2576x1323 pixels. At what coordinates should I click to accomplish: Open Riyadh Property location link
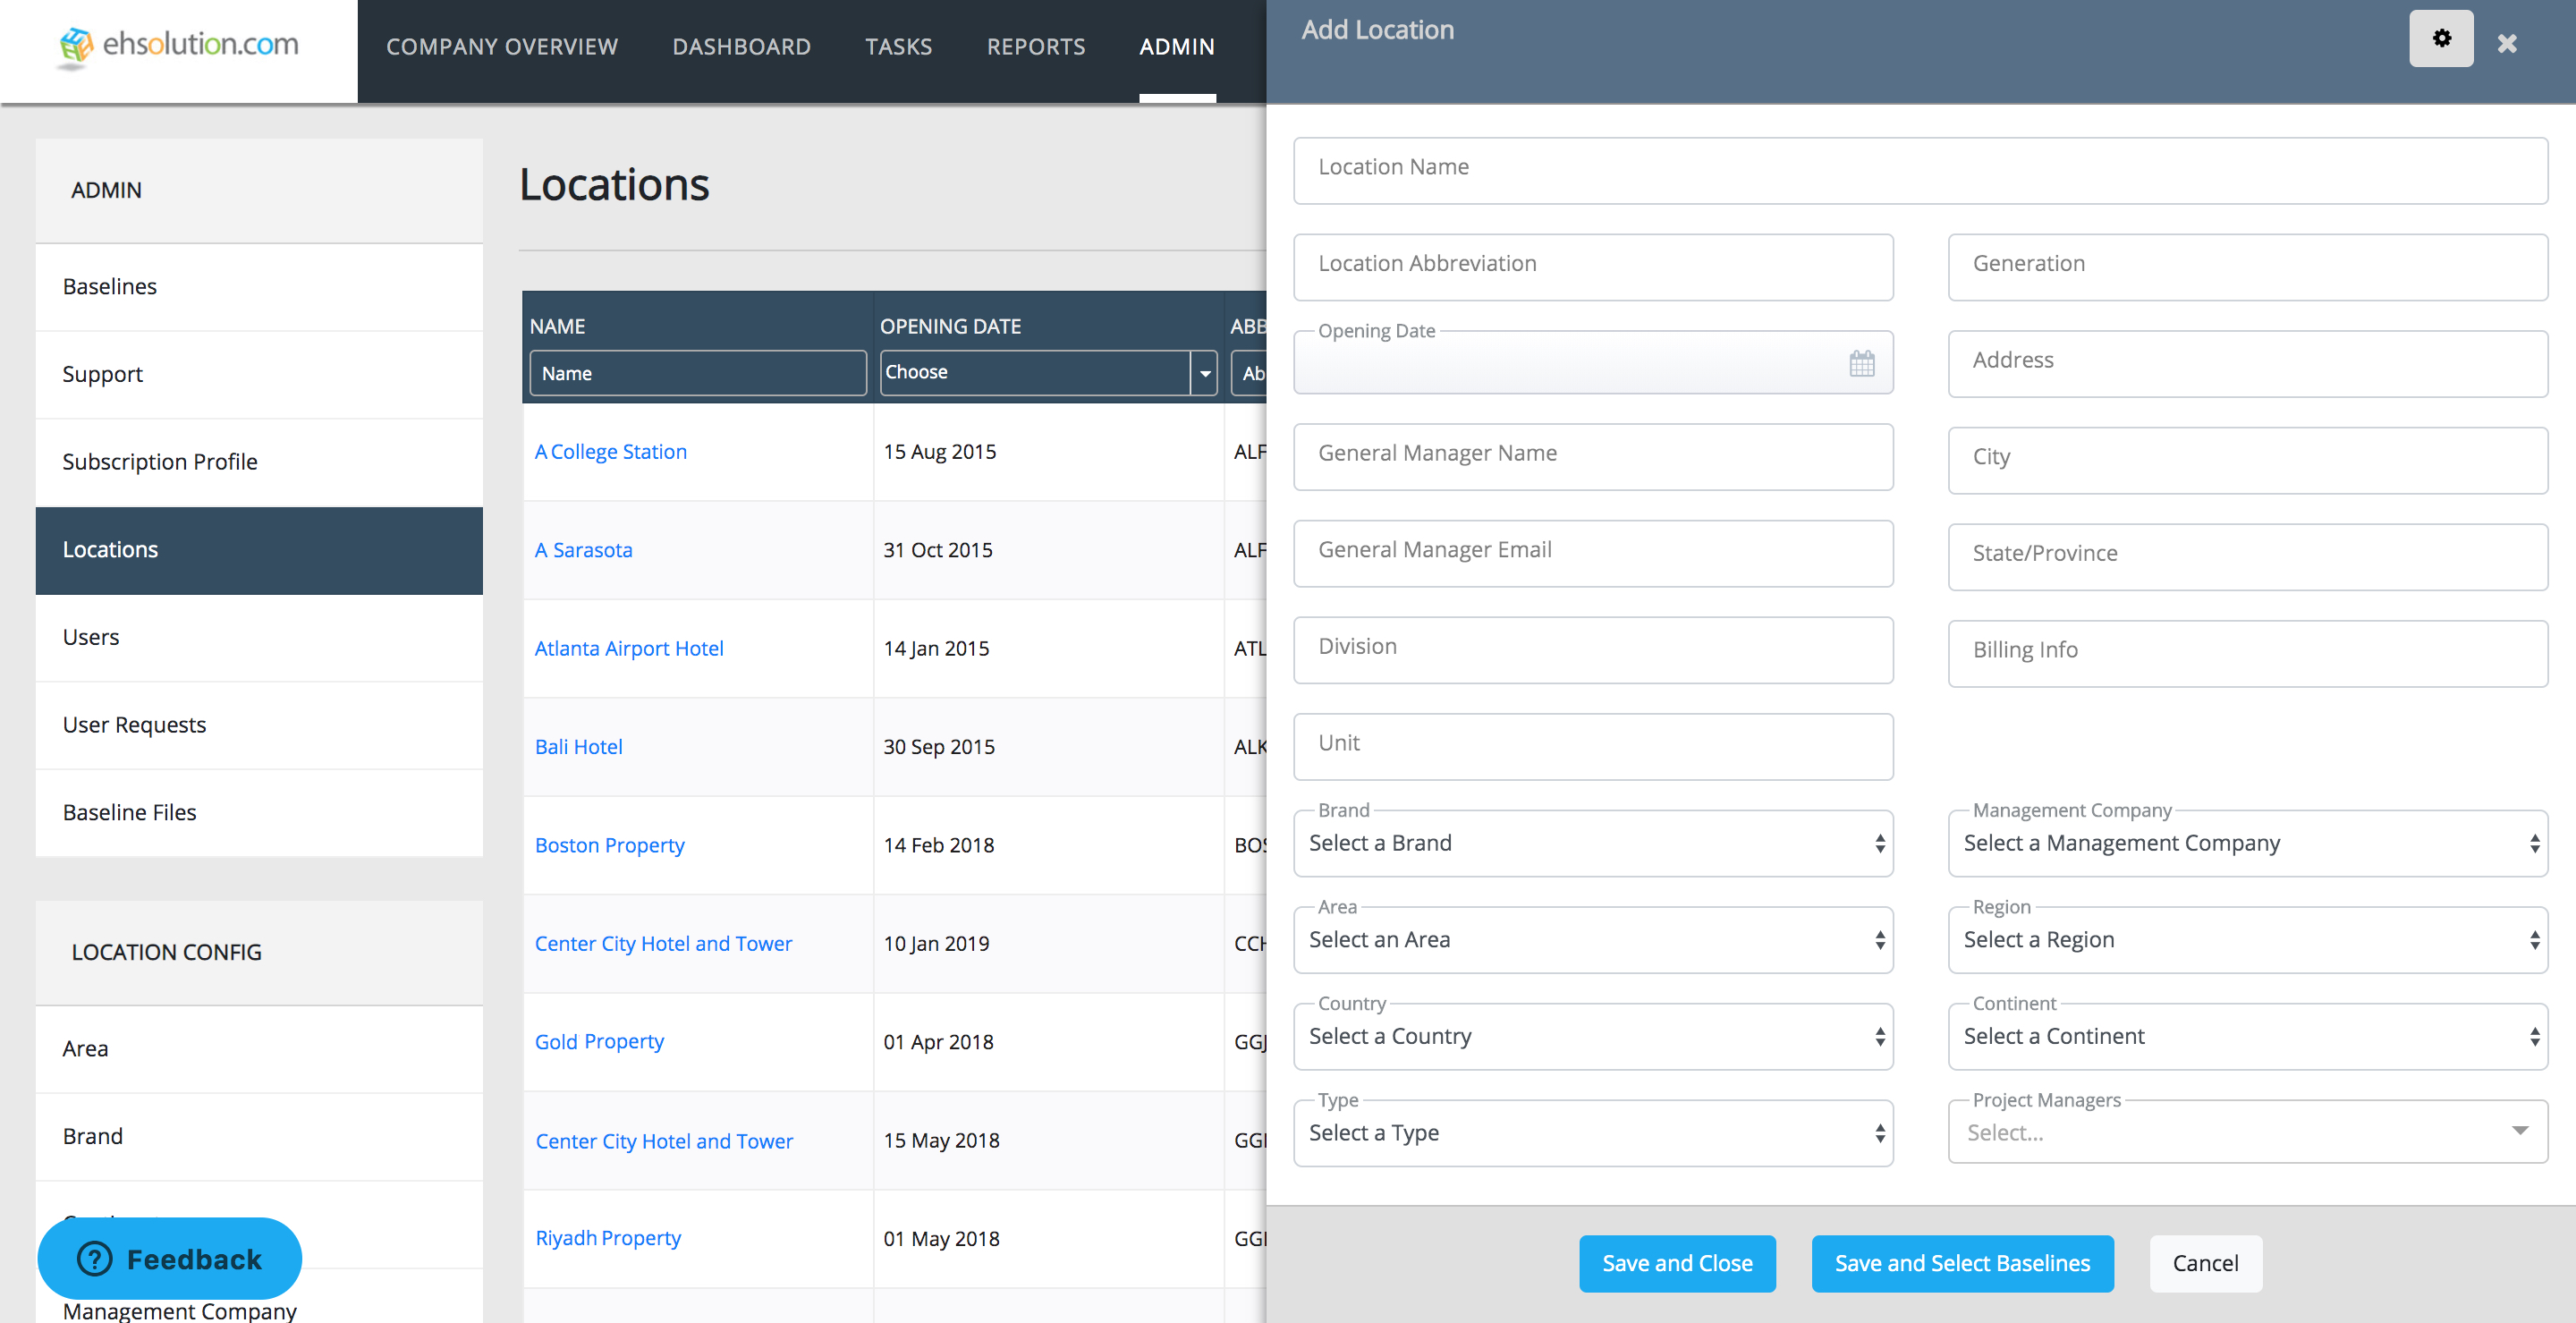tap(608, 1239)
